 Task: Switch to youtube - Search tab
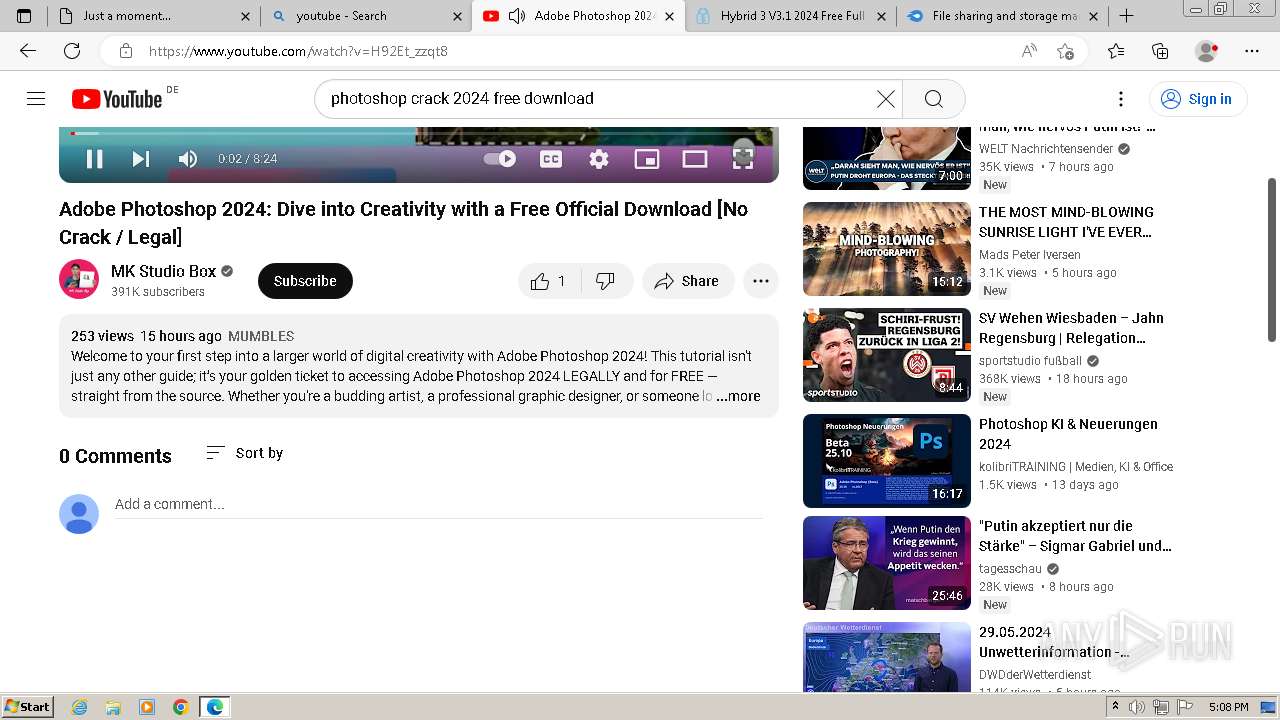pyautogui.click(x=367, y=16)
